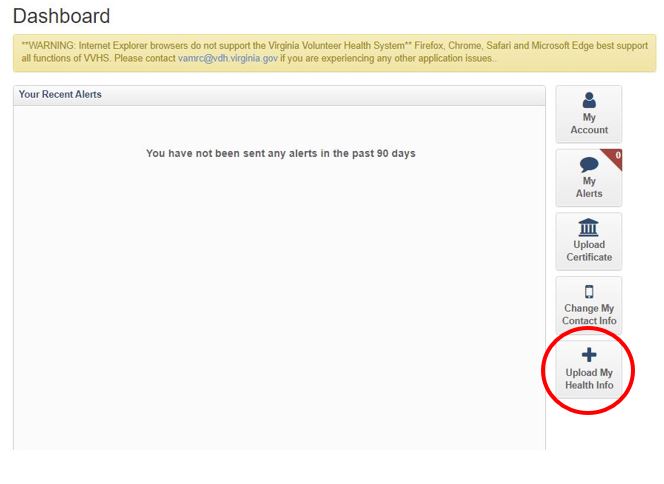Click the word WARNING in the banner
The width and height of the screenshot is (664, 484).
click(52, 46)
